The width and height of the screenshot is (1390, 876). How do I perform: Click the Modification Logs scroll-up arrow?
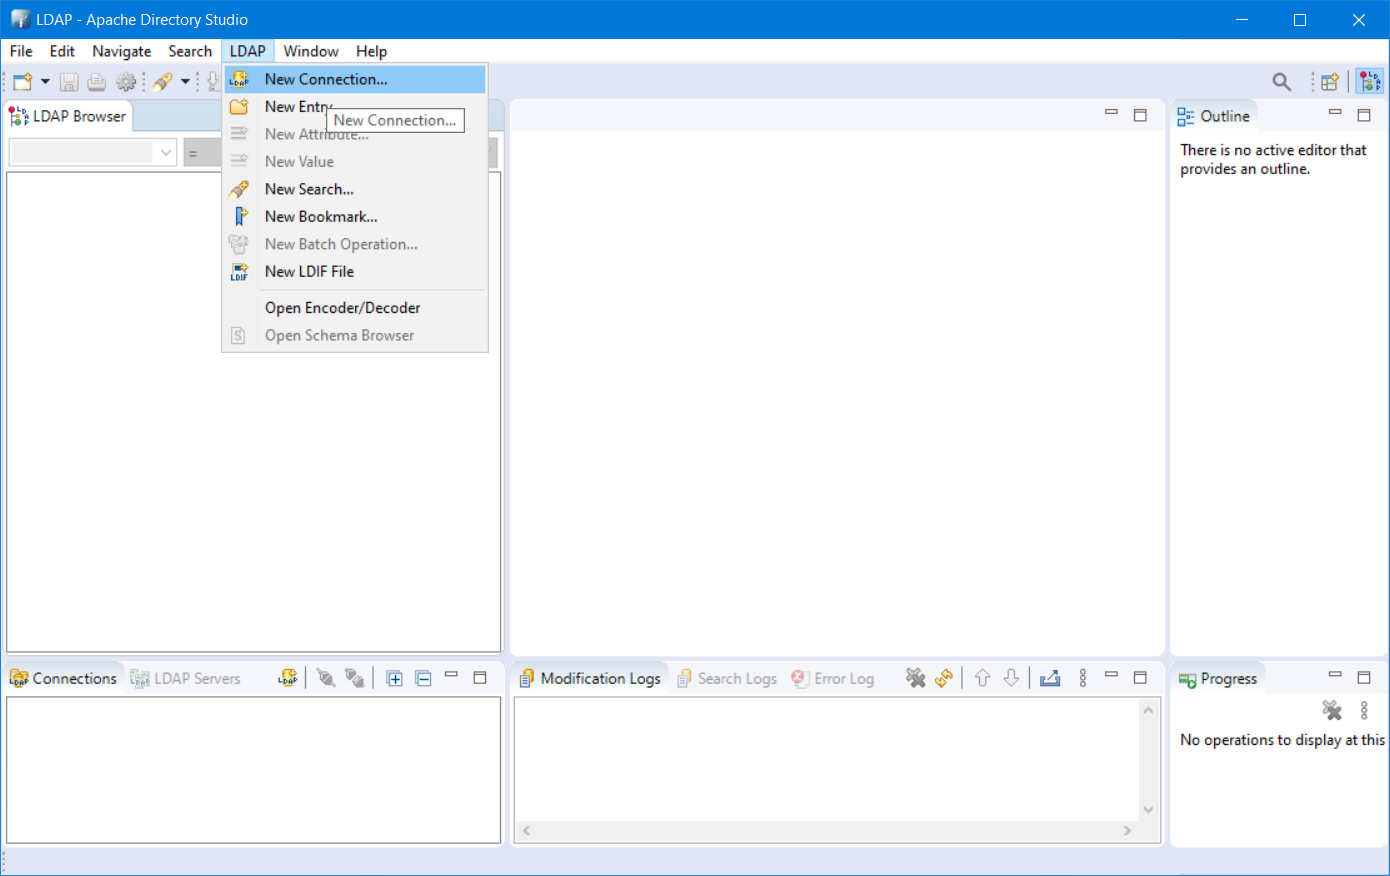coord(1148,710)
